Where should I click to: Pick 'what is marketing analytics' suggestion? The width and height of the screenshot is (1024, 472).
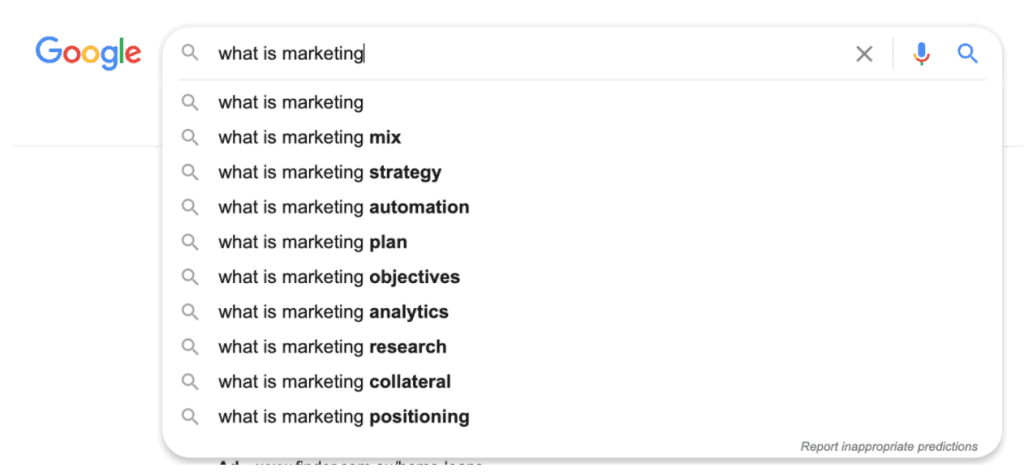click(x=333, y=312)
